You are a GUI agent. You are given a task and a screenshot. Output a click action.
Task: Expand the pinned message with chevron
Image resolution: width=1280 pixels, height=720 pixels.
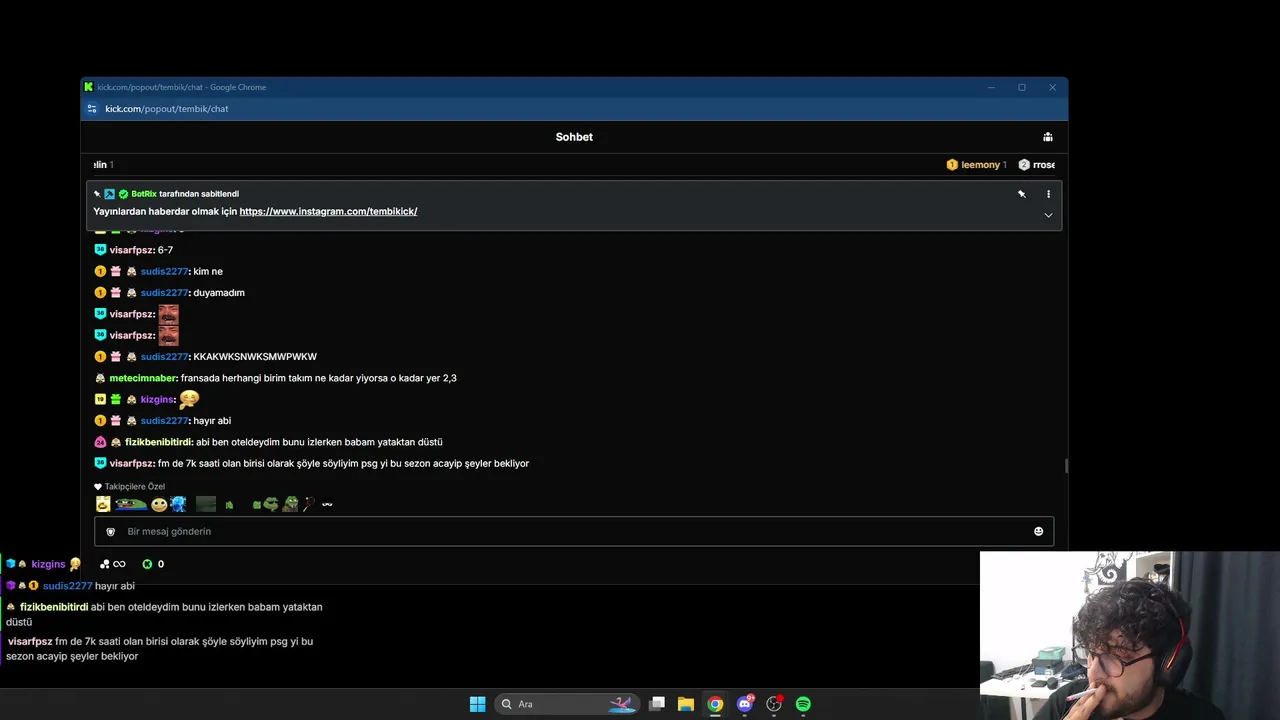point(1048,215)
